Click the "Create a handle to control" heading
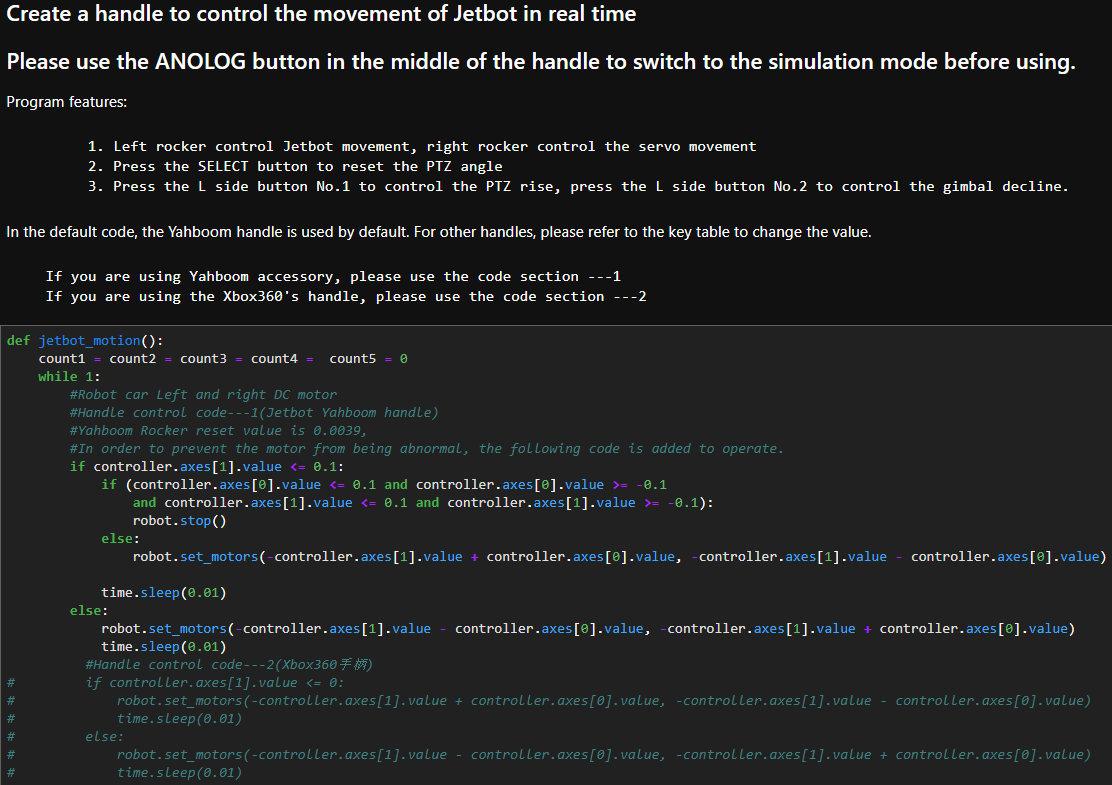This screenshot has height=785, width=1112. [x=321, y=14]
